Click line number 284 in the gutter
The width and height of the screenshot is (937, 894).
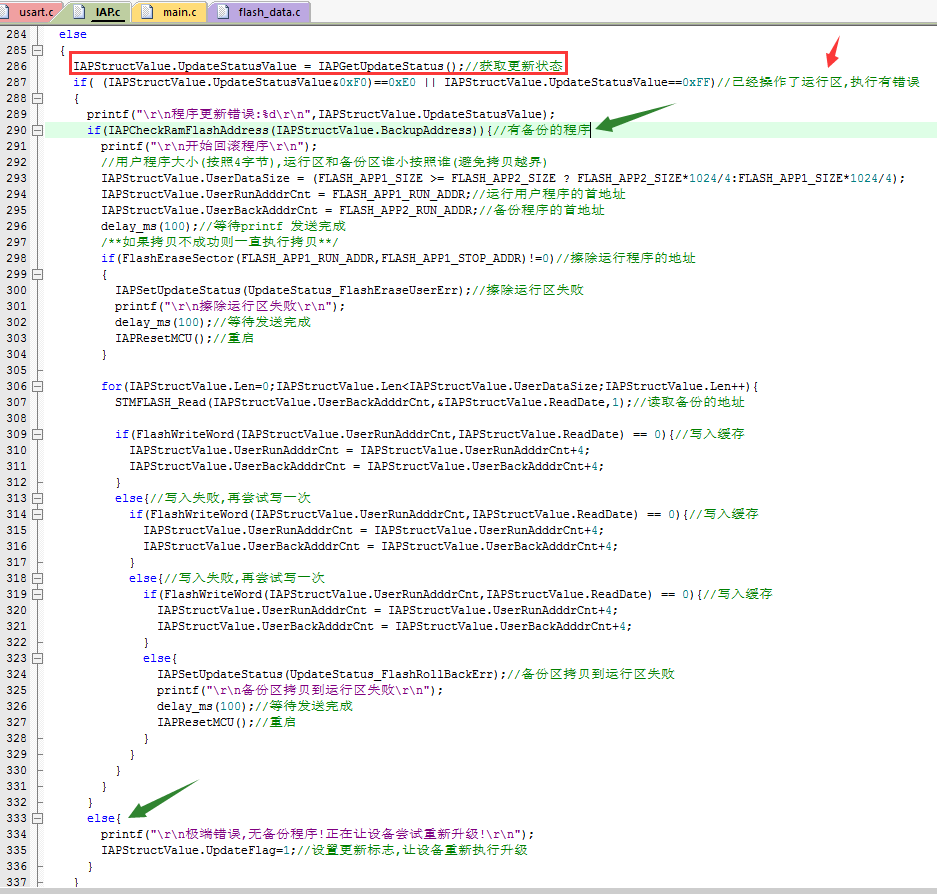point(16,34)
